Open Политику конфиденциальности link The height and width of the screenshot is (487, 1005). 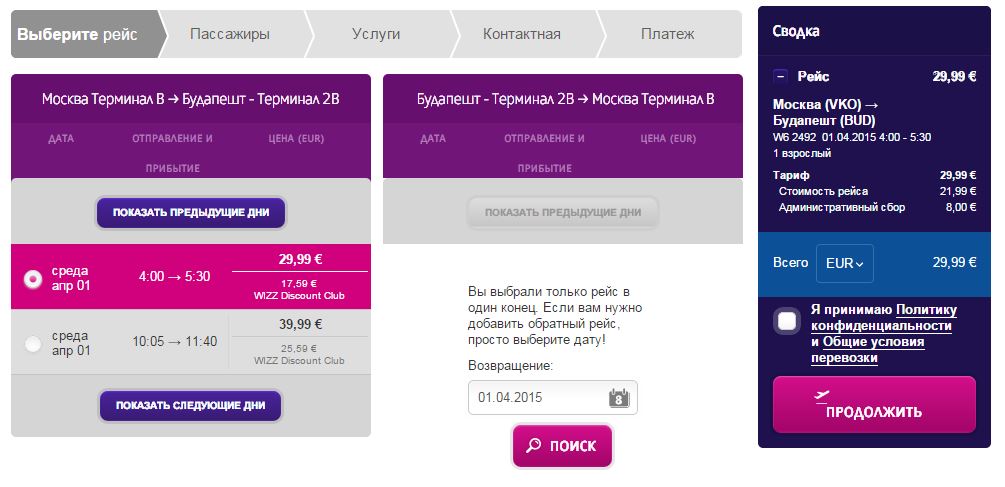(x=884, y=318)
